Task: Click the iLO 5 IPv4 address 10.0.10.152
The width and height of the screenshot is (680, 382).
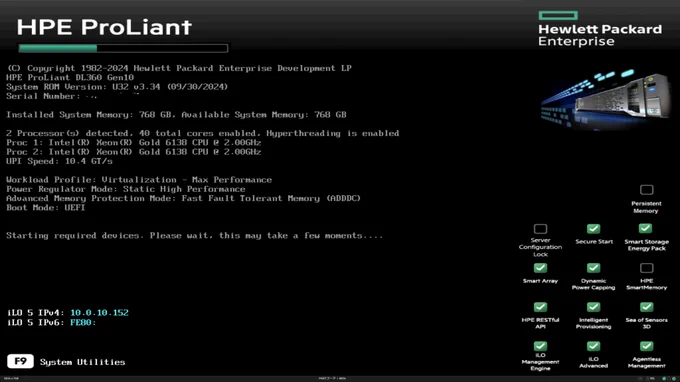Action: click(x=99, y=313)
